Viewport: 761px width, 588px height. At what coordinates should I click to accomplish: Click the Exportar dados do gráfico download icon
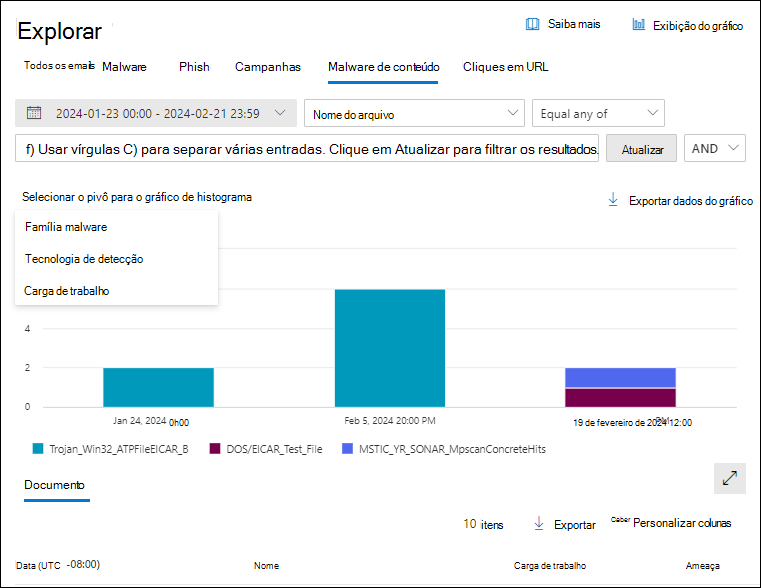click(x=613, y=200)
